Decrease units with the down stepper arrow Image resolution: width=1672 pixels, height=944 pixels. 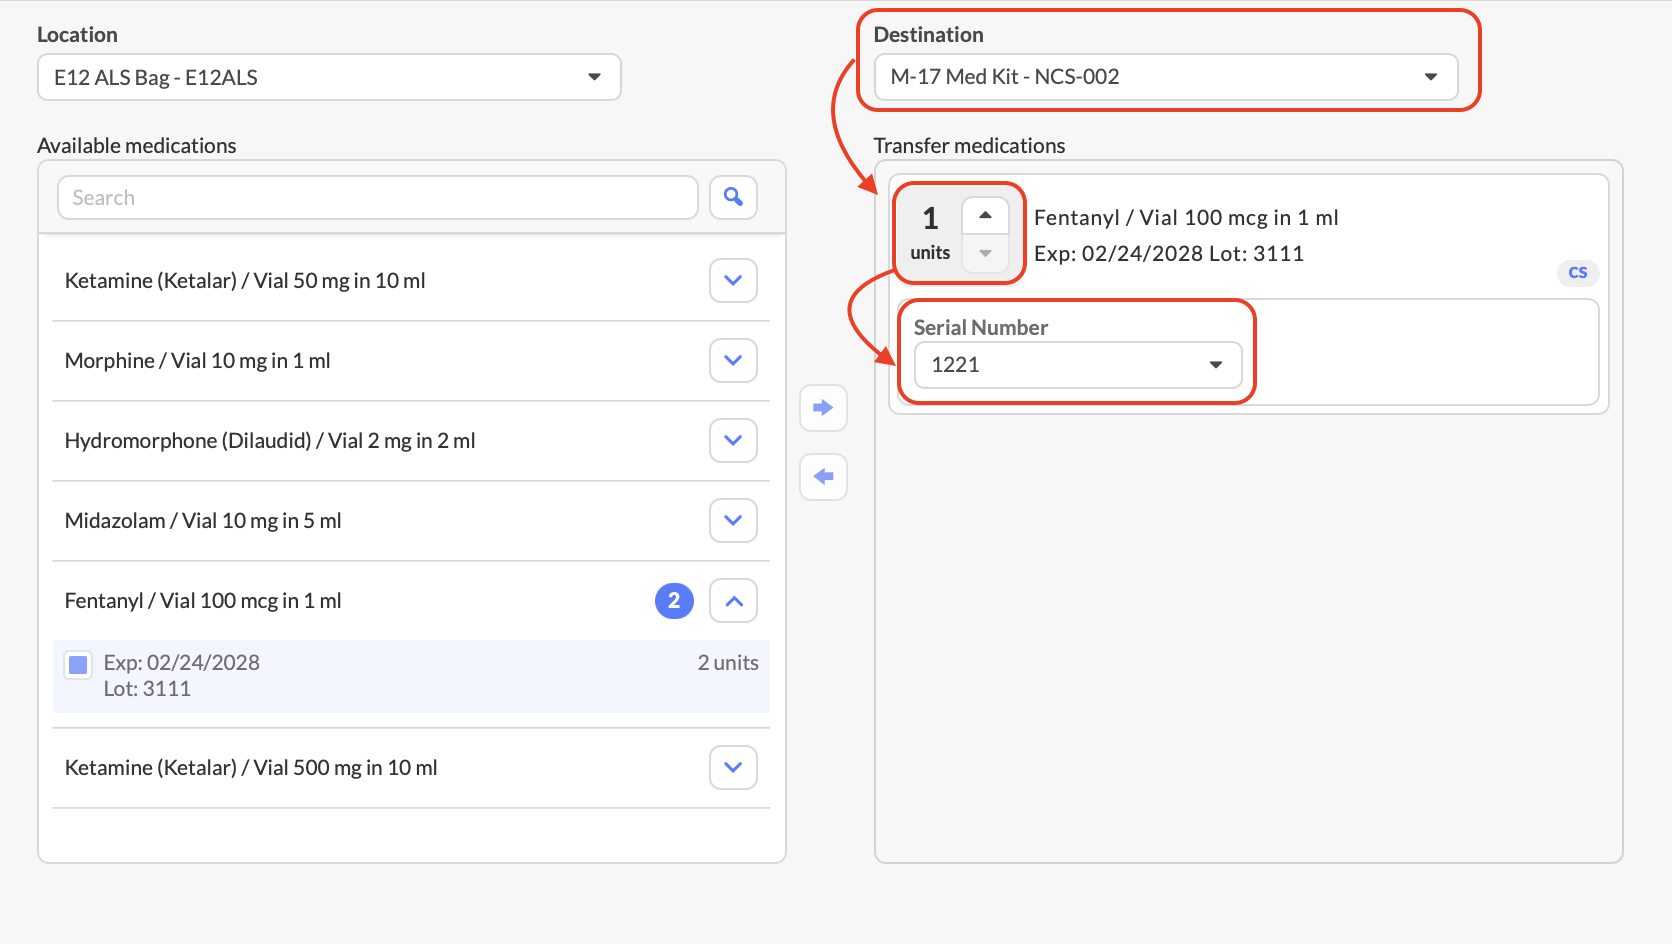985,253
